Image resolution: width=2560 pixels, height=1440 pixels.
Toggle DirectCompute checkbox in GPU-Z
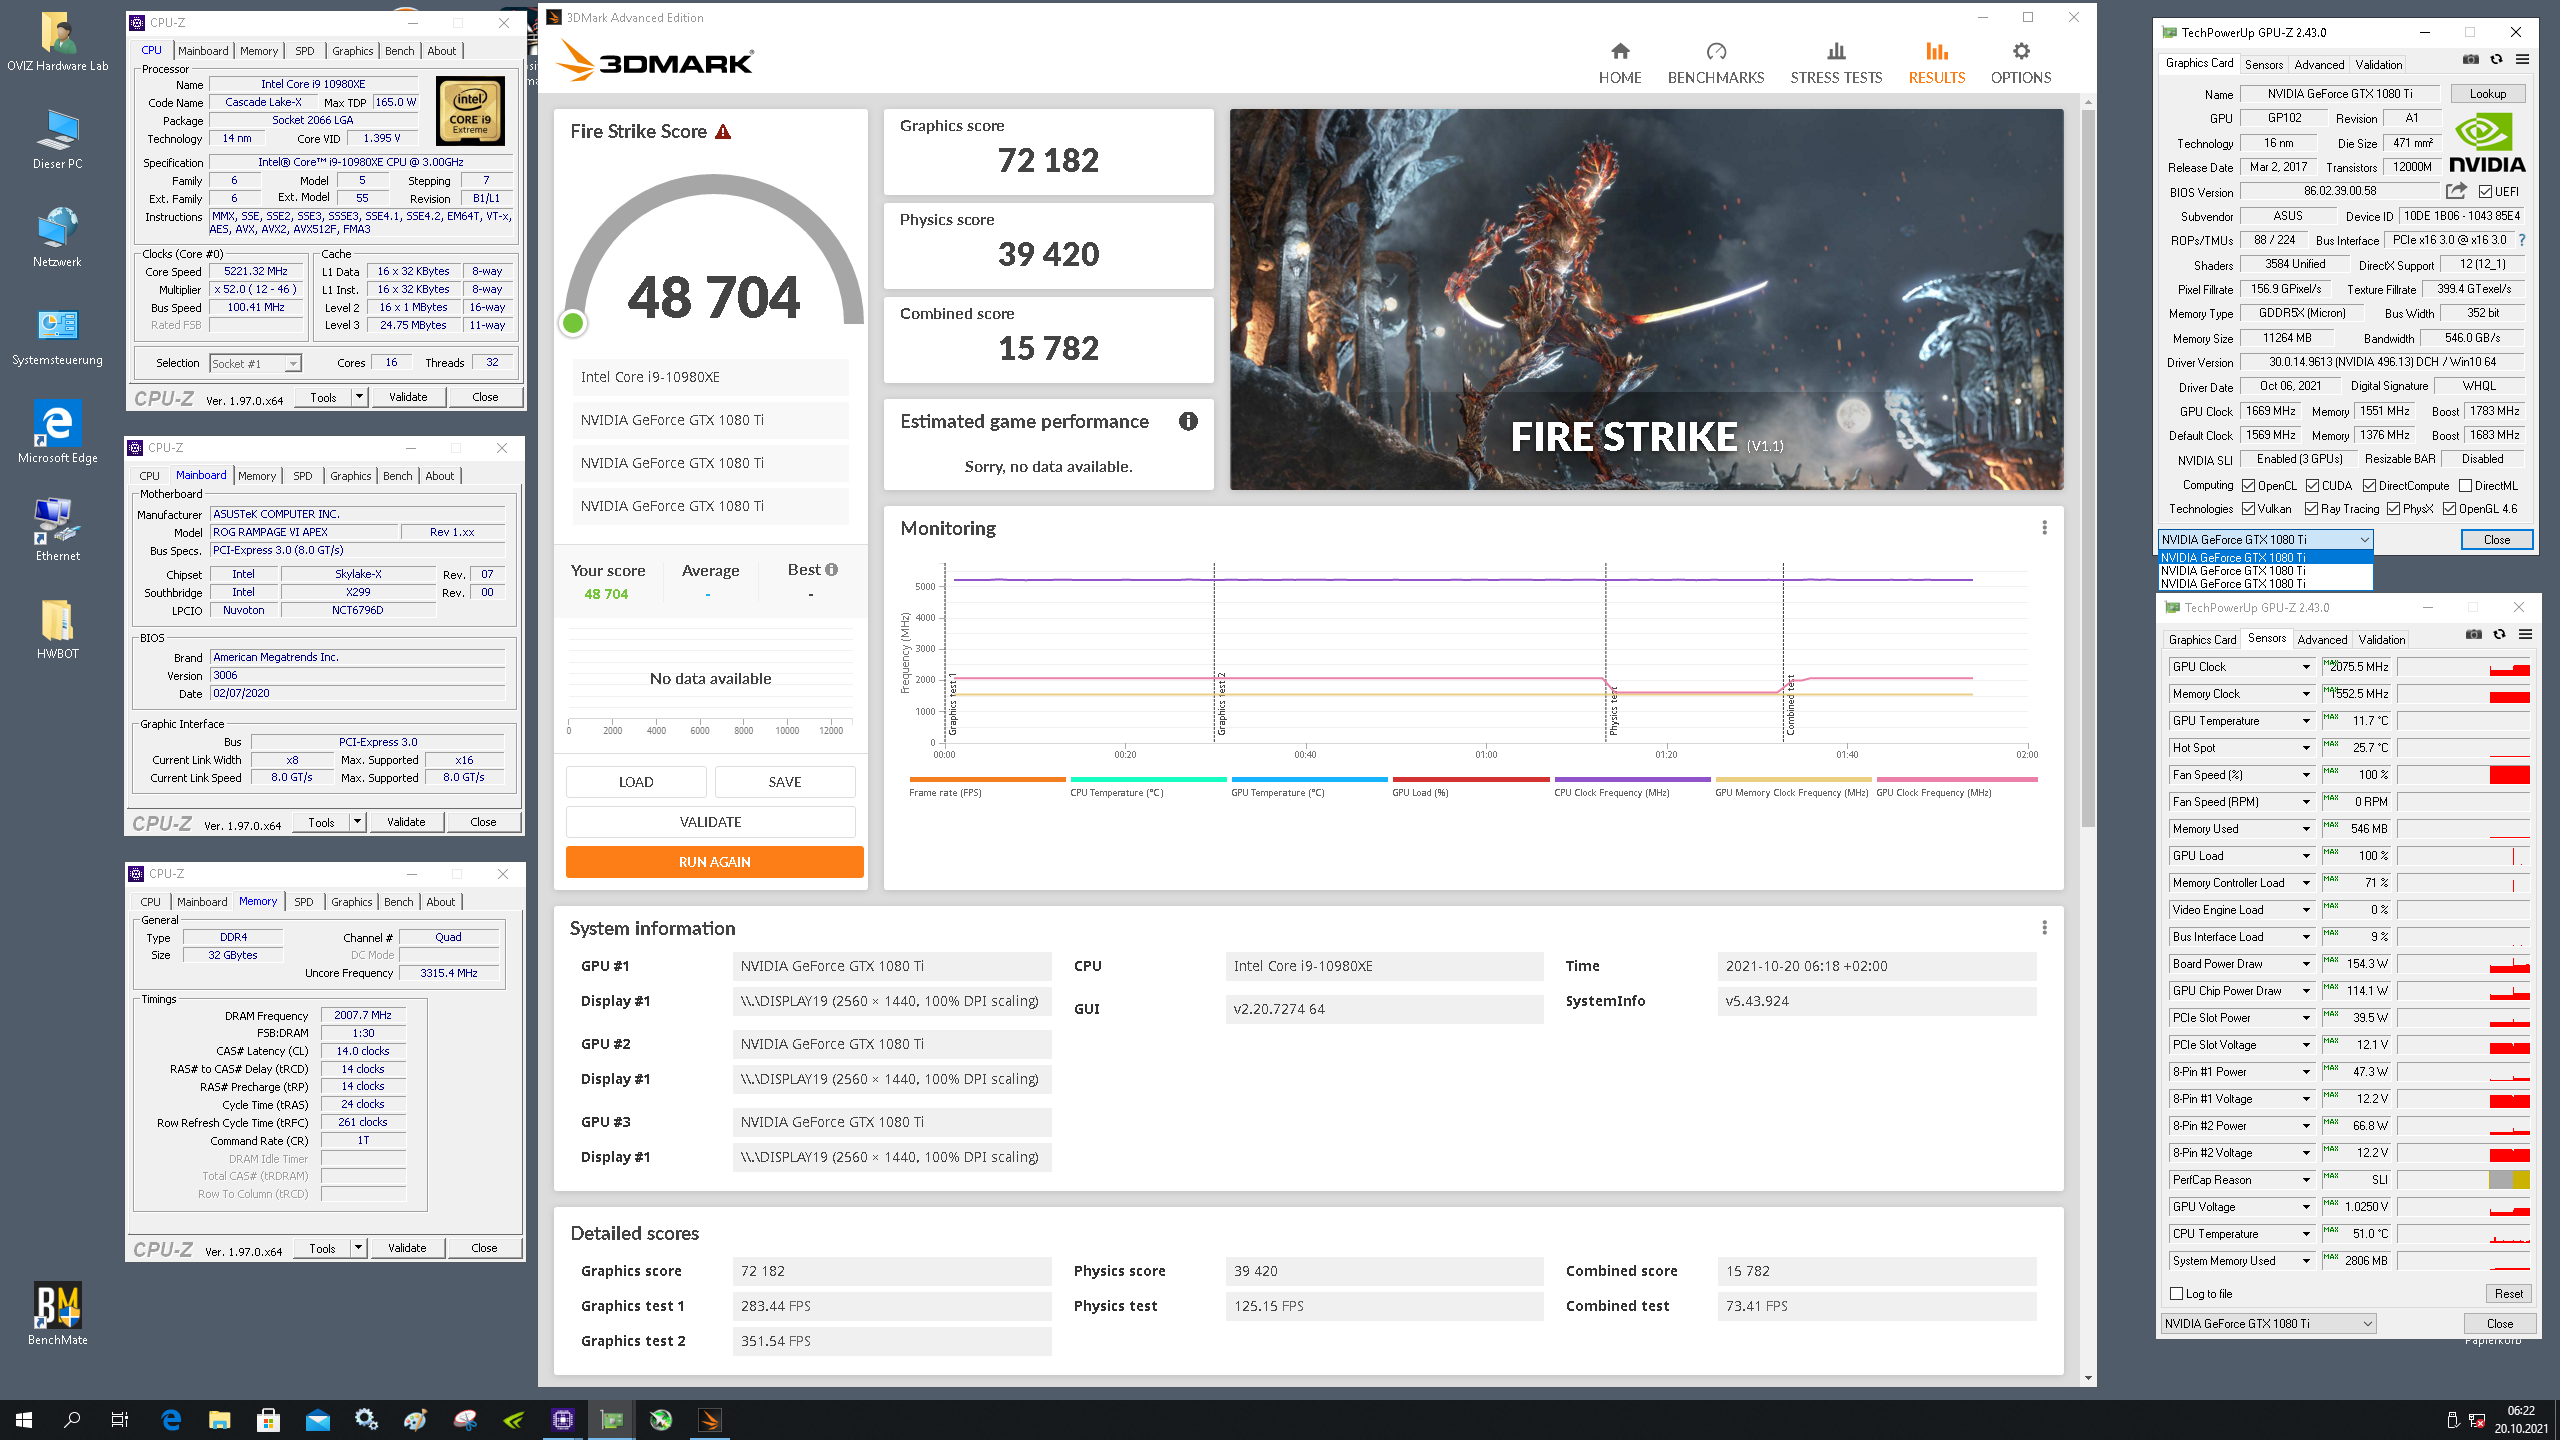click(x=2369, y=486)
